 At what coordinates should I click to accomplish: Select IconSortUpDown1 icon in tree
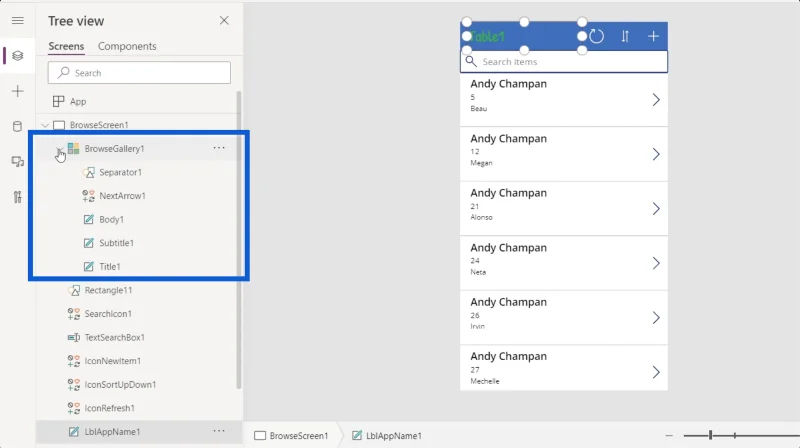73,385
